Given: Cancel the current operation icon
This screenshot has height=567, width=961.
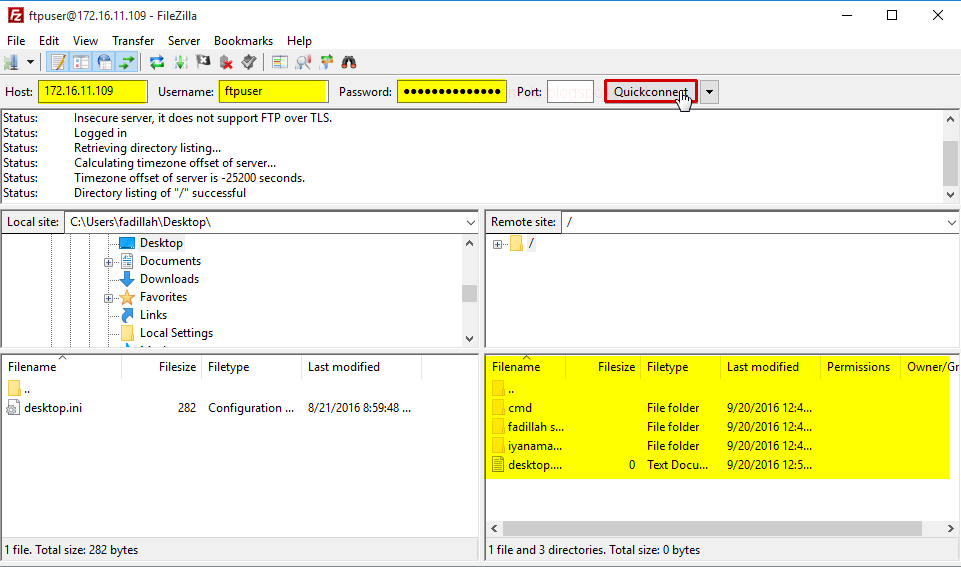Looking at the screenshot, I should coord(203,62).
